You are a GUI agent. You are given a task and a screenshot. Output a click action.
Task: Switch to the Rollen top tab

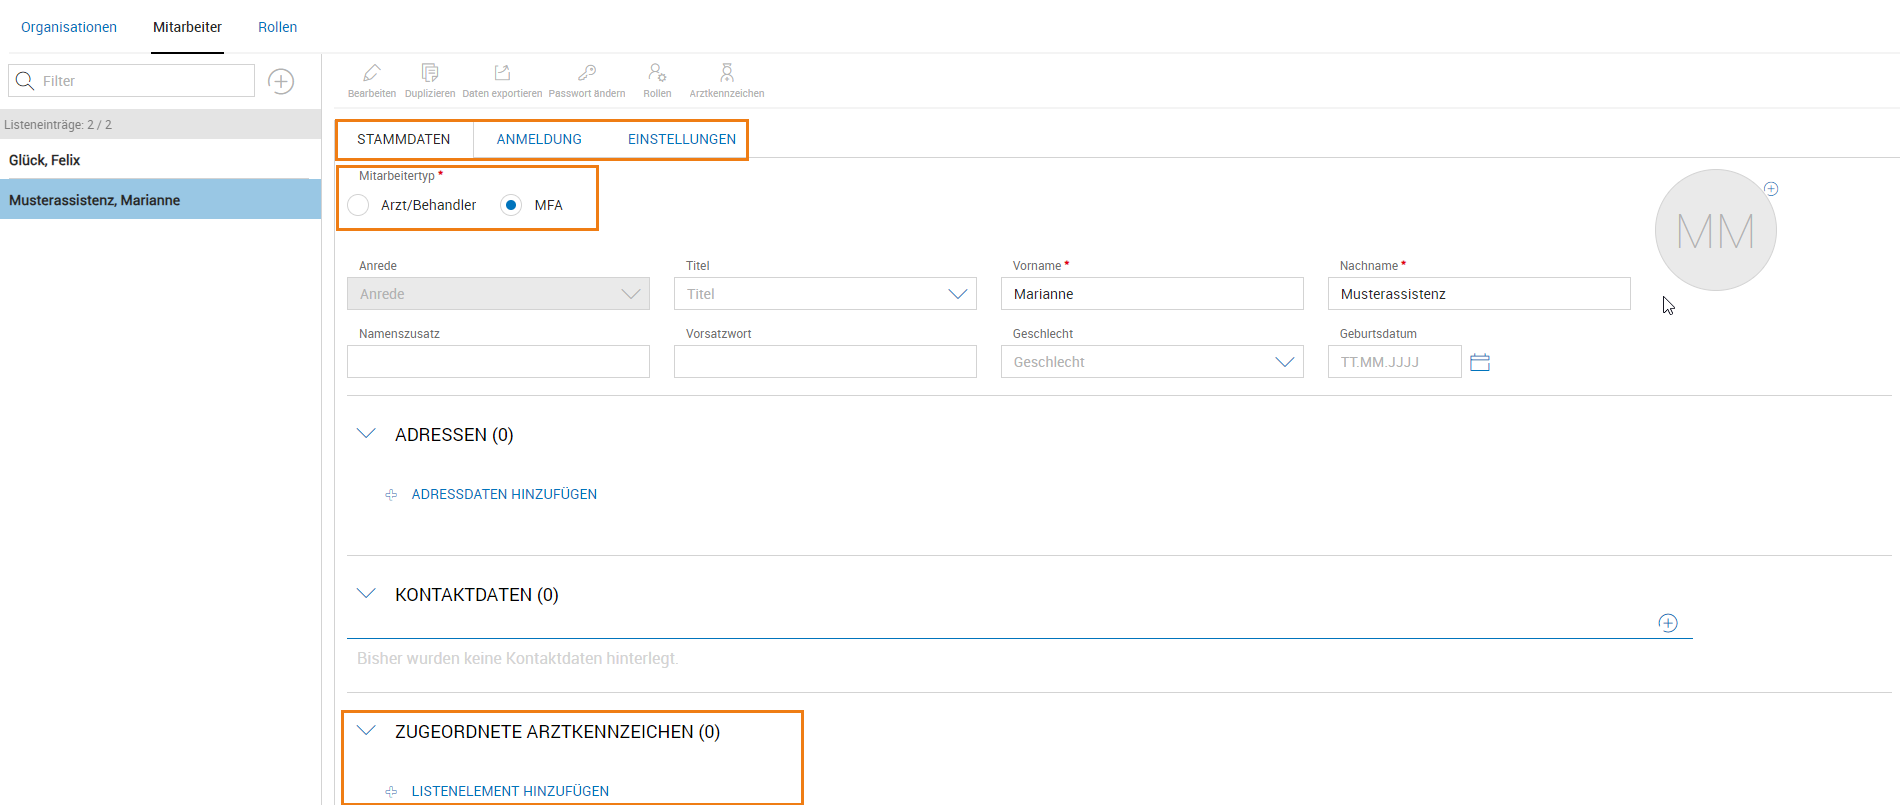(278, 27)
